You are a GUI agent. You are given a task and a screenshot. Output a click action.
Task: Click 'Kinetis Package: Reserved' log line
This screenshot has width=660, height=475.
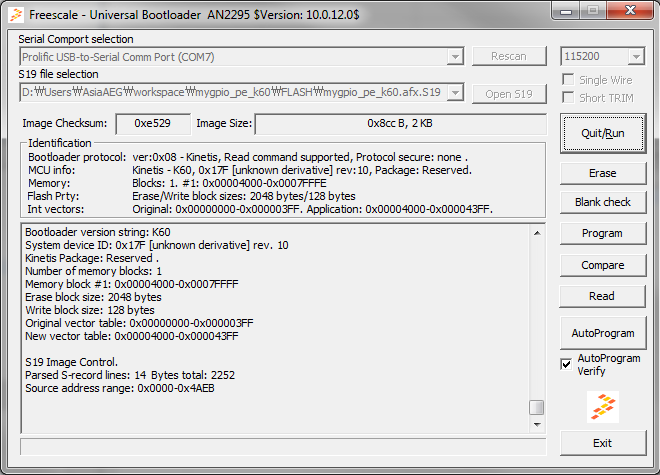point(92,258)
